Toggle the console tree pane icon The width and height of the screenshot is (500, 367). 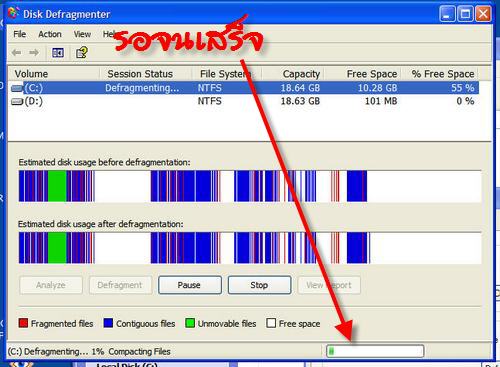pyautogui.click(x=58, y=53)
